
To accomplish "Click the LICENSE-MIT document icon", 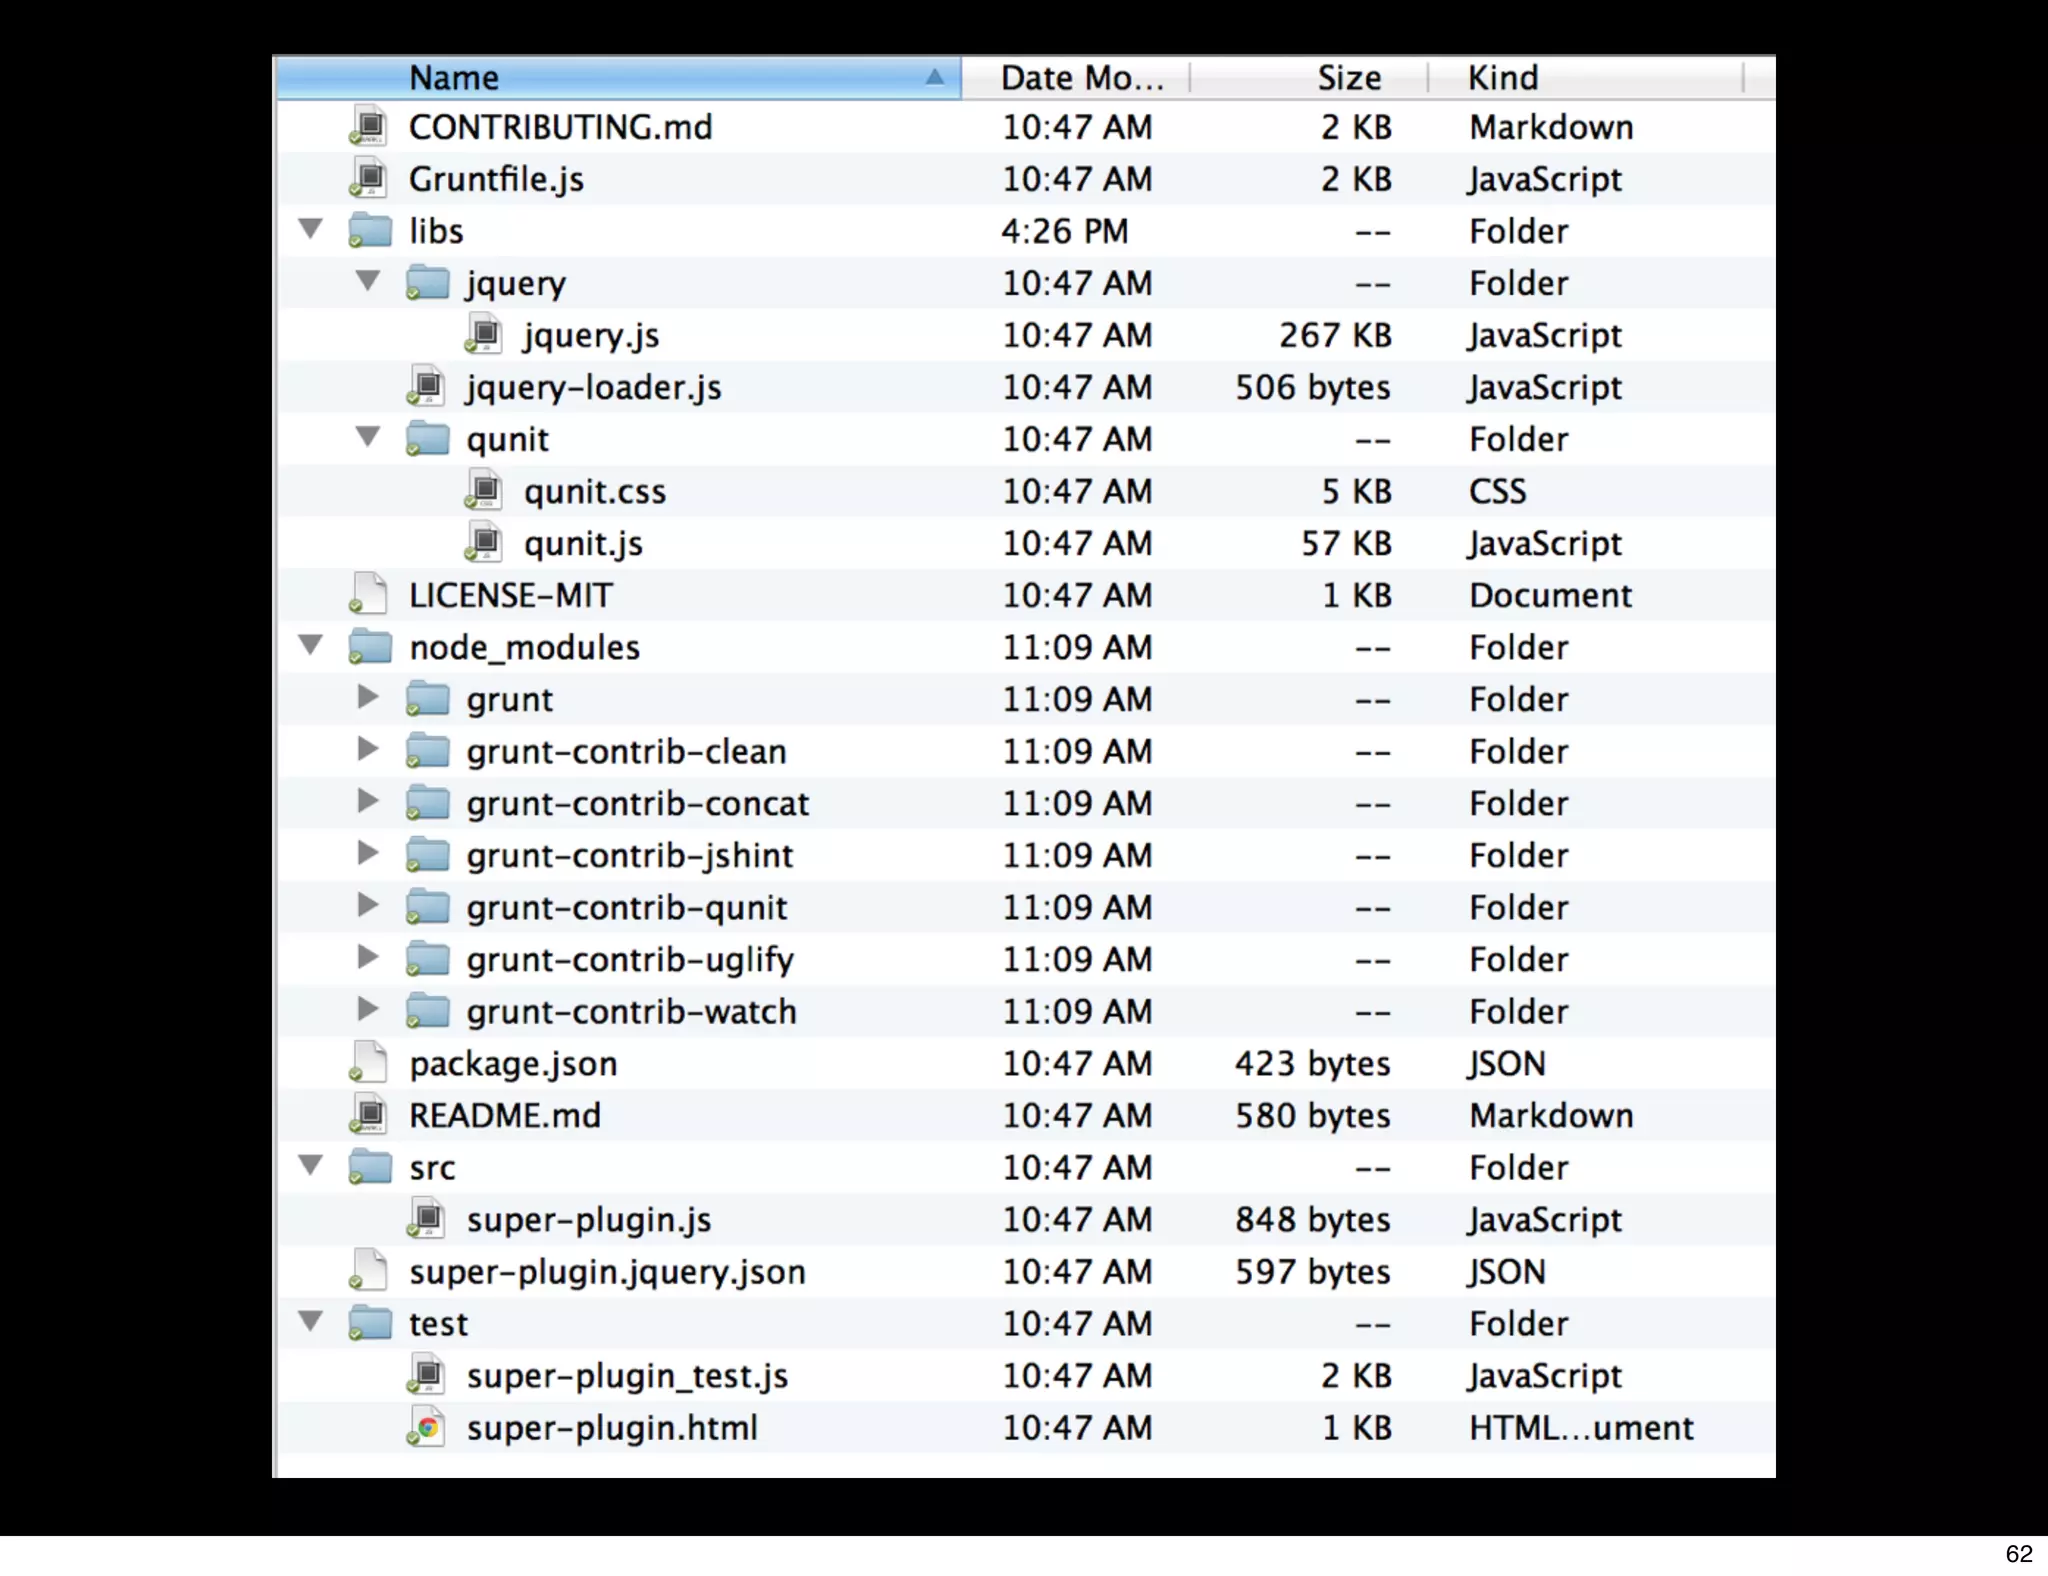I will tap(370, 595).
